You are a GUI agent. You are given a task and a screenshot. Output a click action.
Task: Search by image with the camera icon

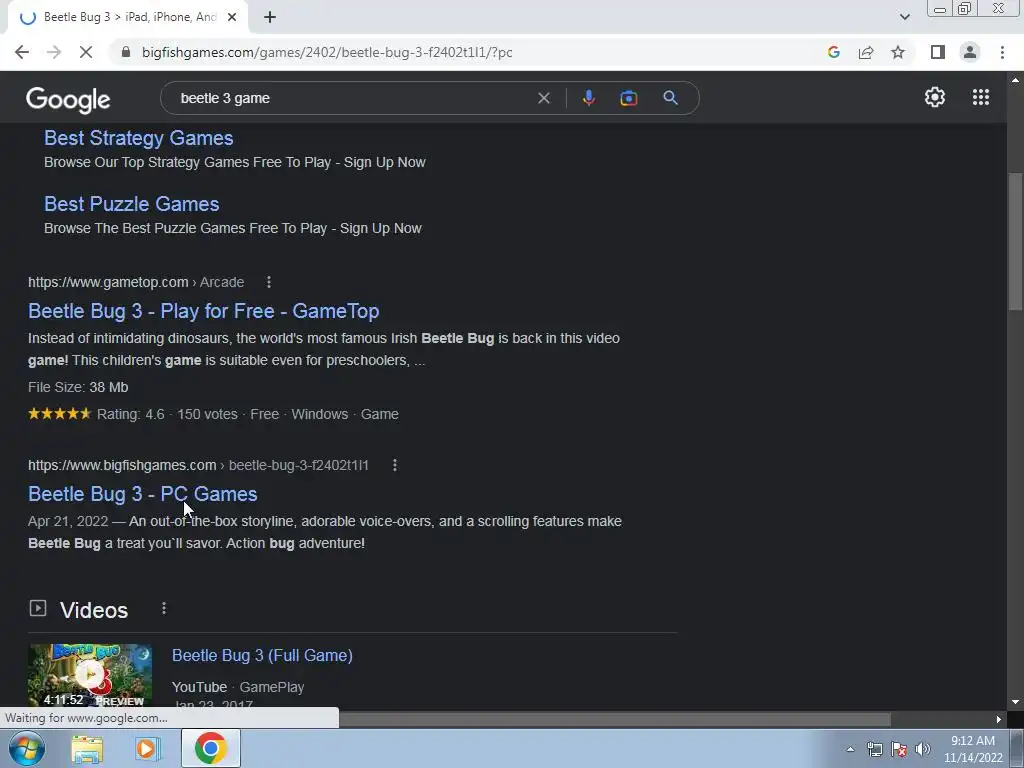(x=628, y=98)
